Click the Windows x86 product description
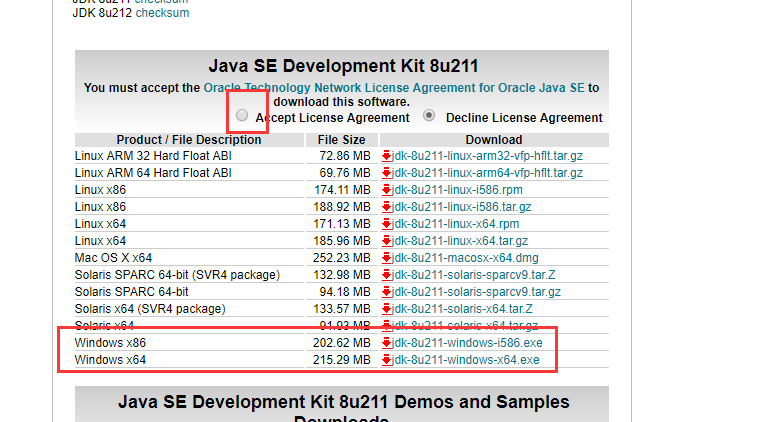772x422 pixels. [x=110, y=343]
